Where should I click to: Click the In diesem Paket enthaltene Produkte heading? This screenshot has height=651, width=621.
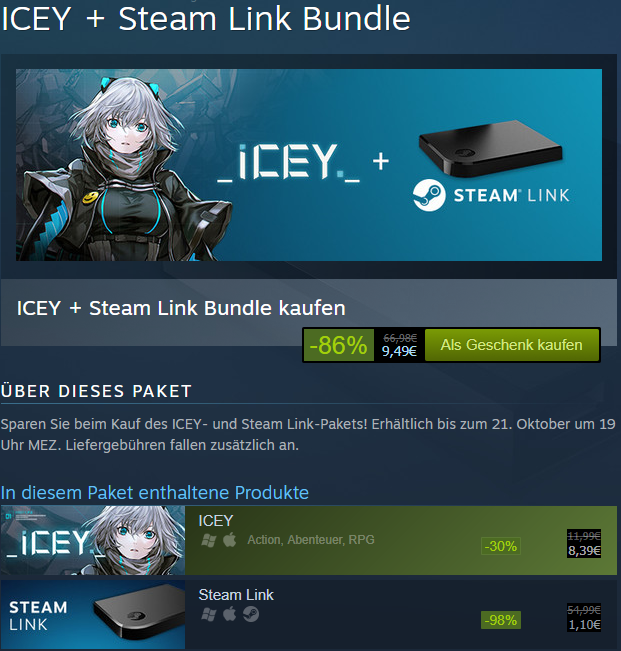pos(155,493)
